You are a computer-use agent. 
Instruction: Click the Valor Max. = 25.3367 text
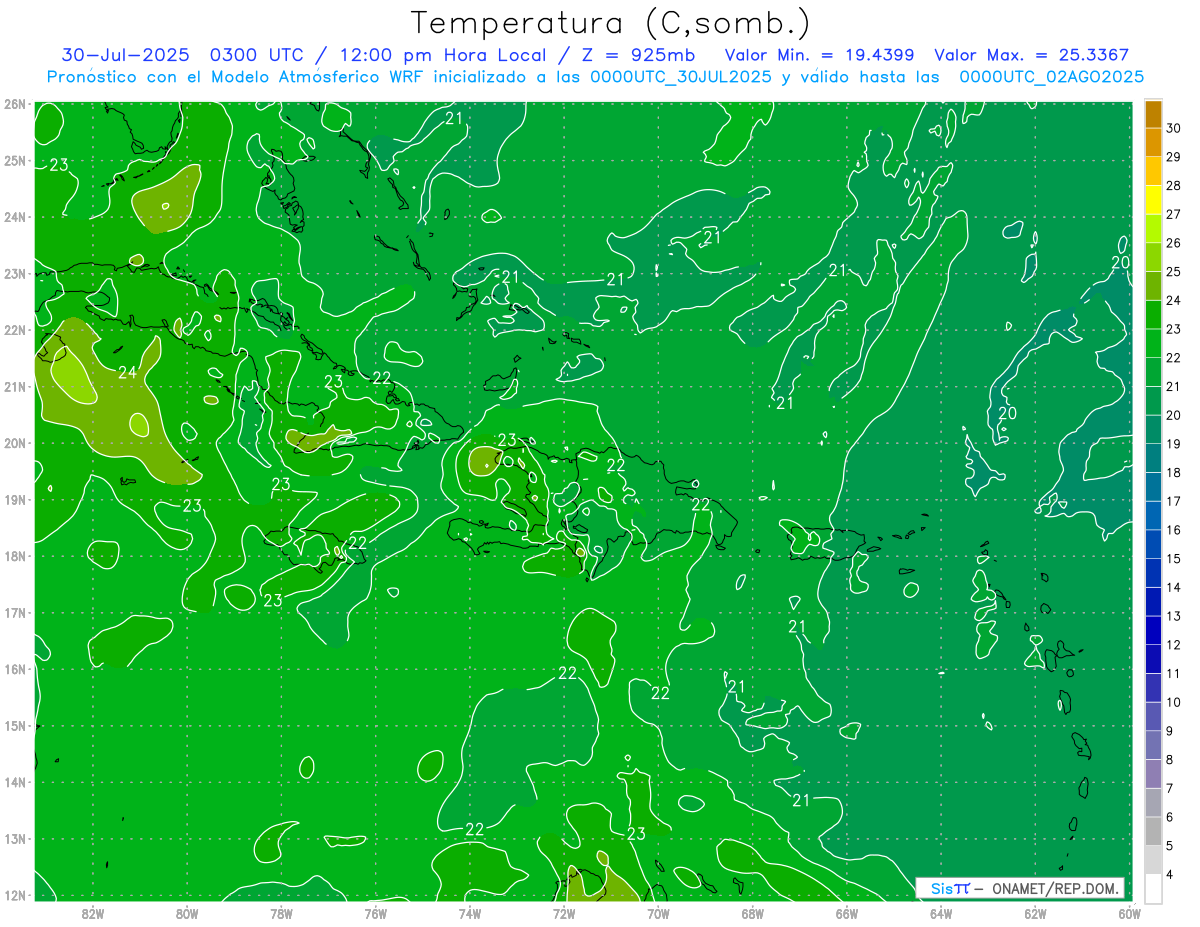(x=1032, y=55)
